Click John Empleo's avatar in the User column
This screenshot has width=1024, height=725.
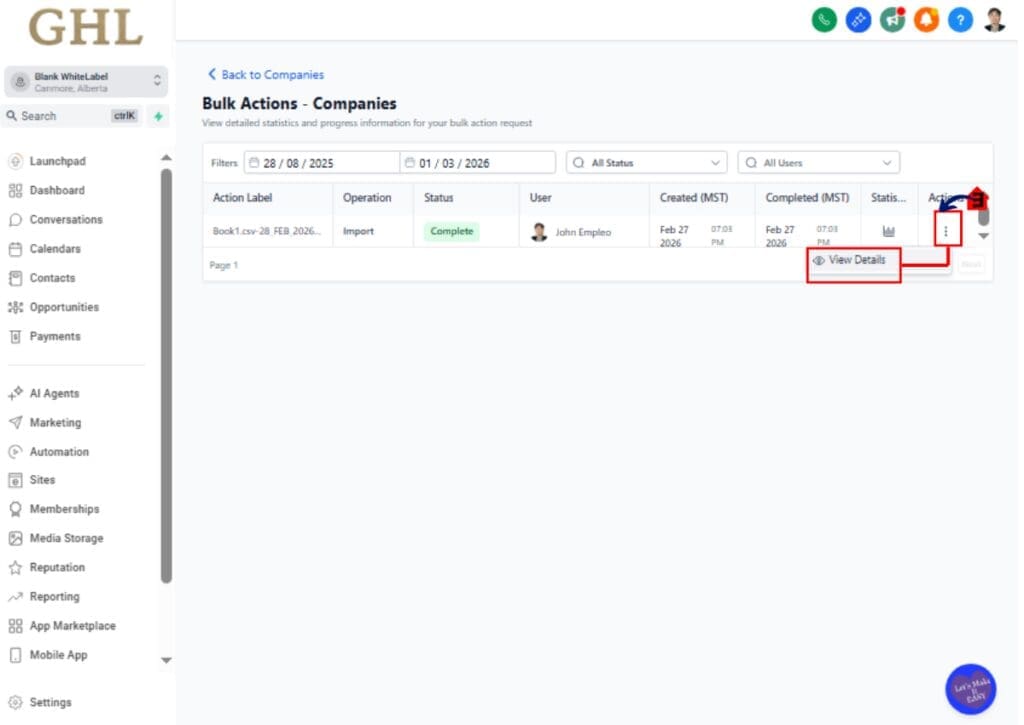pyautogui.click(x=538, y=231)
